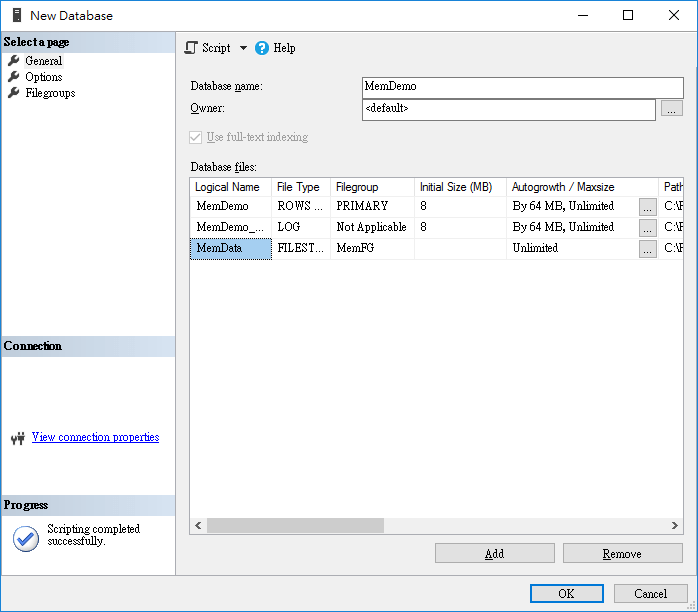This screenshot has height=612, width=698.
Task: Select the MemData logical name cell
Action: [230, 248]
